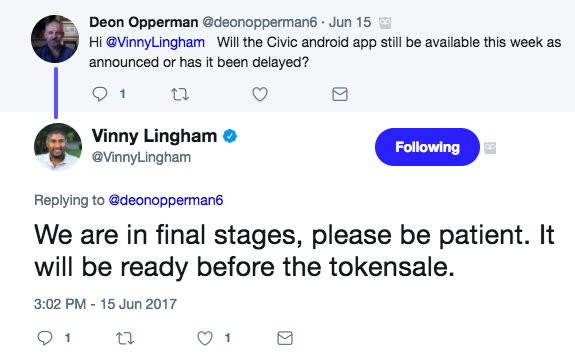The width and height of the screenshot is (575, 363).
Task: Open the @VinnyLingham handle under the name
Action: [x=141, y=157]
